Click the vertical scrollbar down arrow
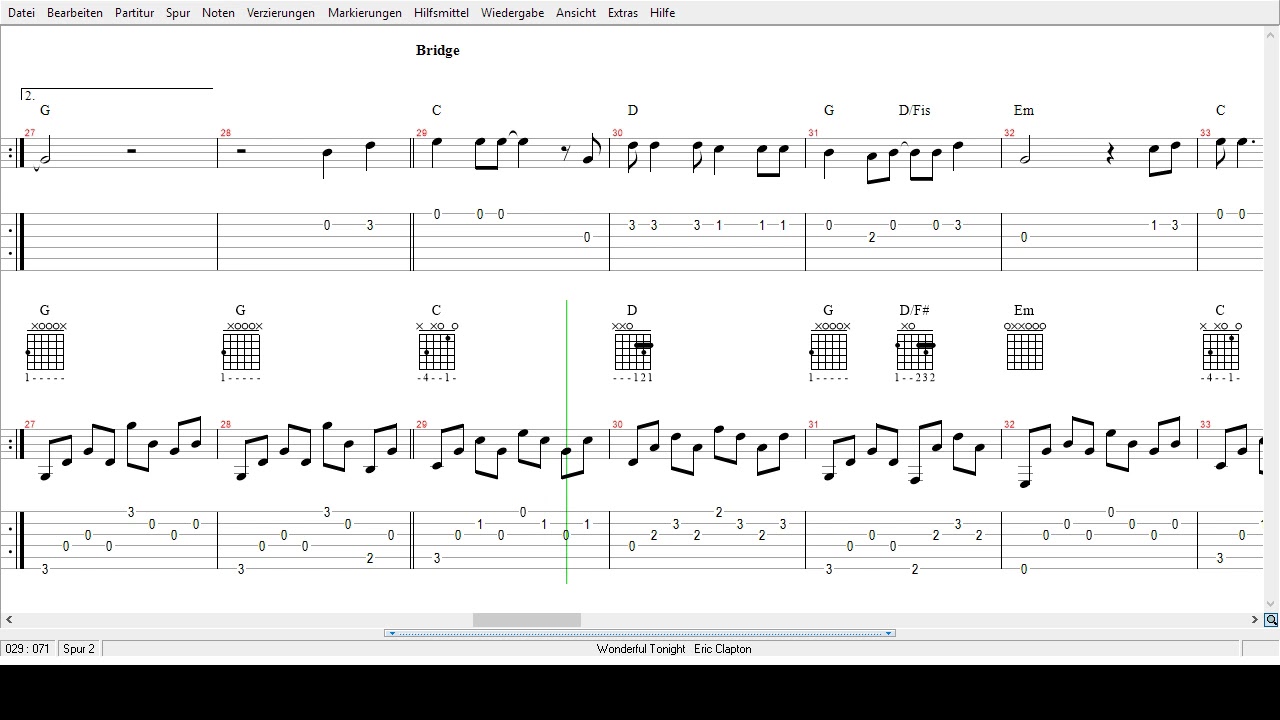This screenshot has height=720, width=1280. pyautogui.click(x=1271, y=604)
